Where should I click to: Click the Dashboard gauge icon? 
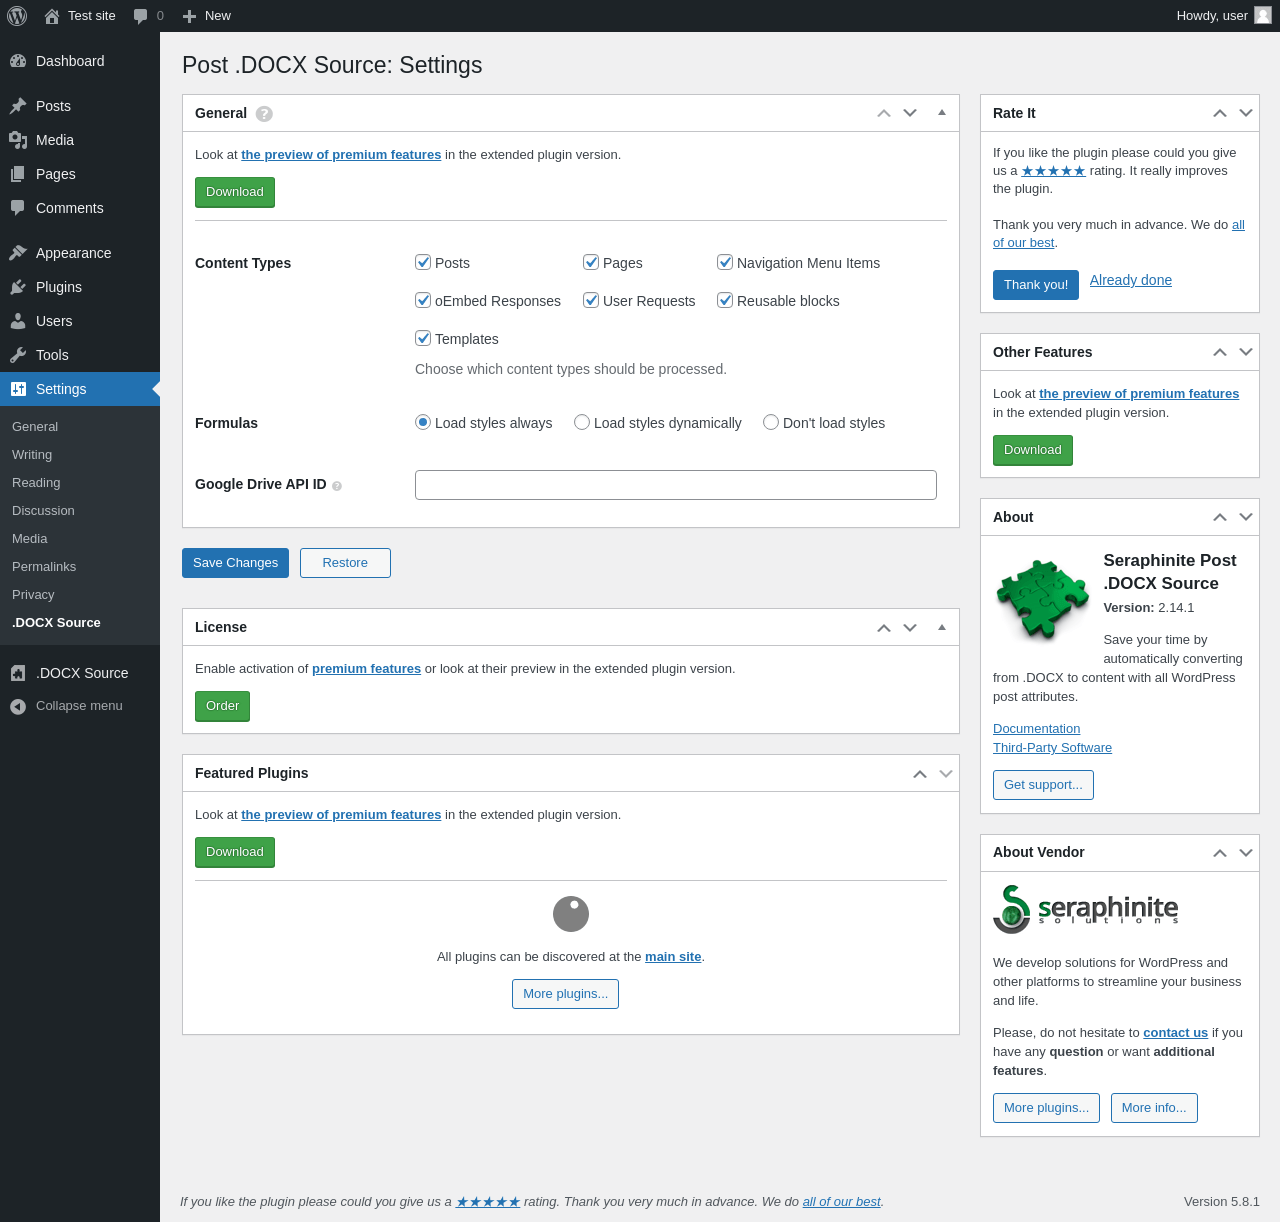[18, 61]
